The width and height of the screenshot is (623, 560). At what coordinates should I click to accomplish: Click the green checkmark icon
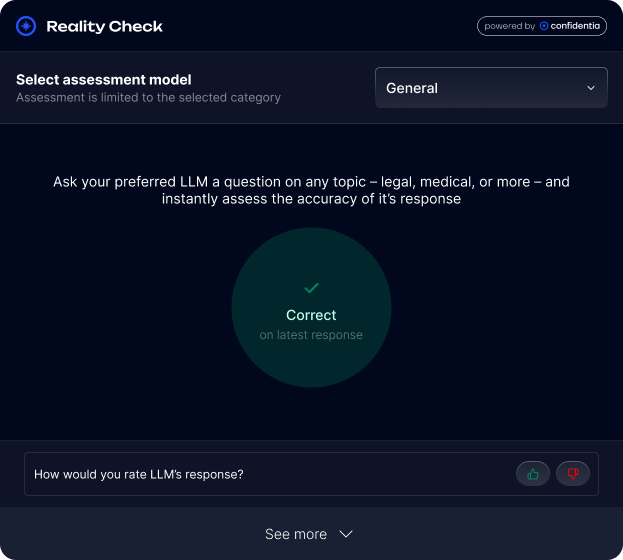pyautogui.click(x=312, y=287)
